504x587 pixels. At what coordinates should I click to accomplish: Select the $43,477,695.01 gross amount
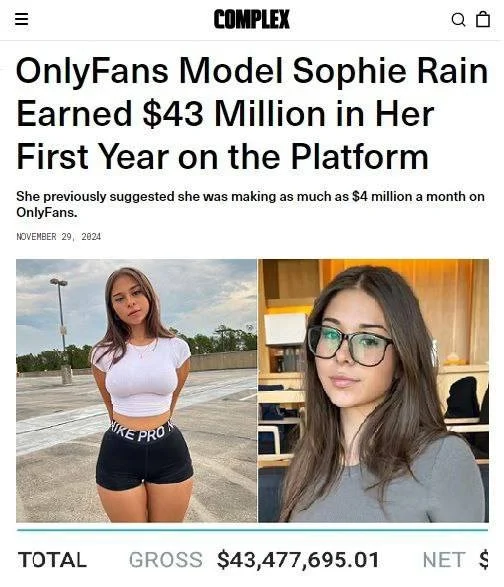coord(298,560)
